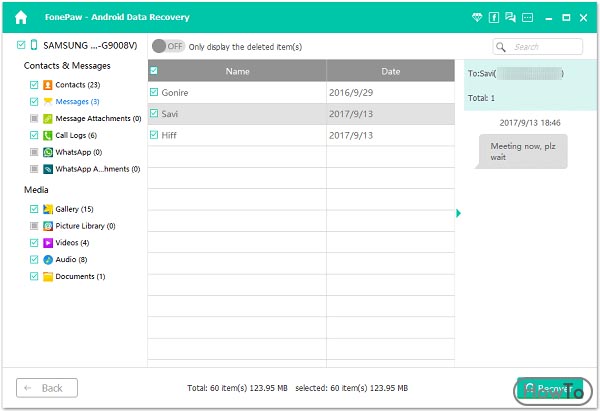Open the feedback chat bubbles icon
The height and width of the screenshot is (411, 600).
tap(510, 17)
